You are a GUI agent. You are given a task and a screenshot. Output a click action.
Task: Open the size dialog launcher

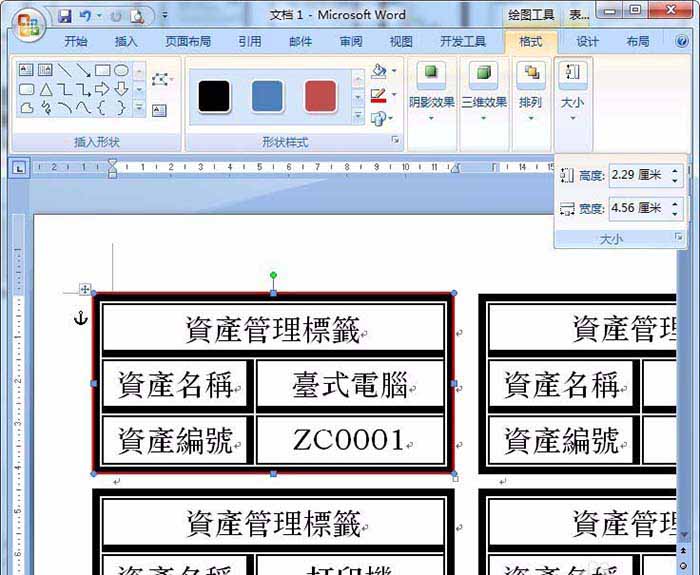(679, 237)
